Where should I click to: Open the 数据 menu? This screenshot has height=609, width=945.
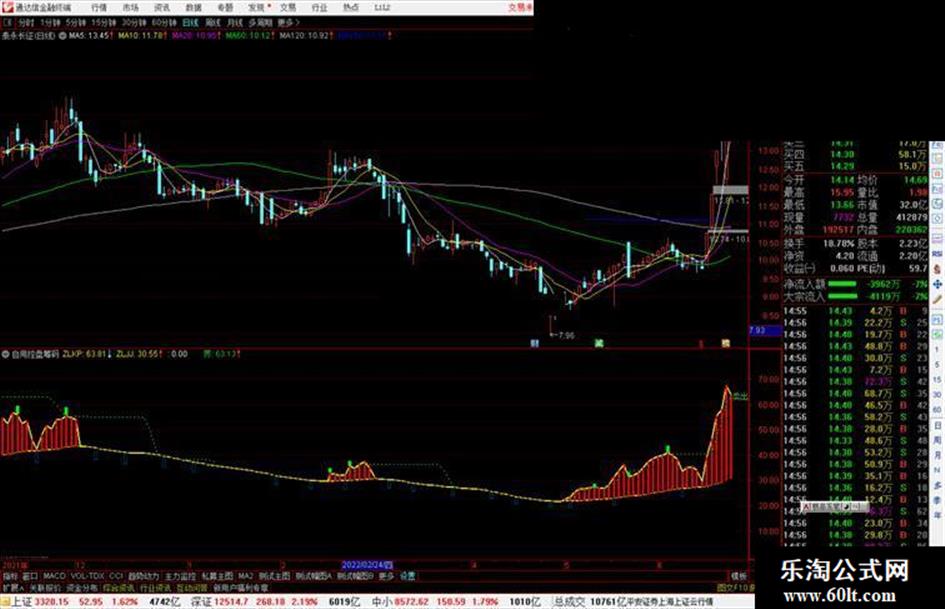193,8
